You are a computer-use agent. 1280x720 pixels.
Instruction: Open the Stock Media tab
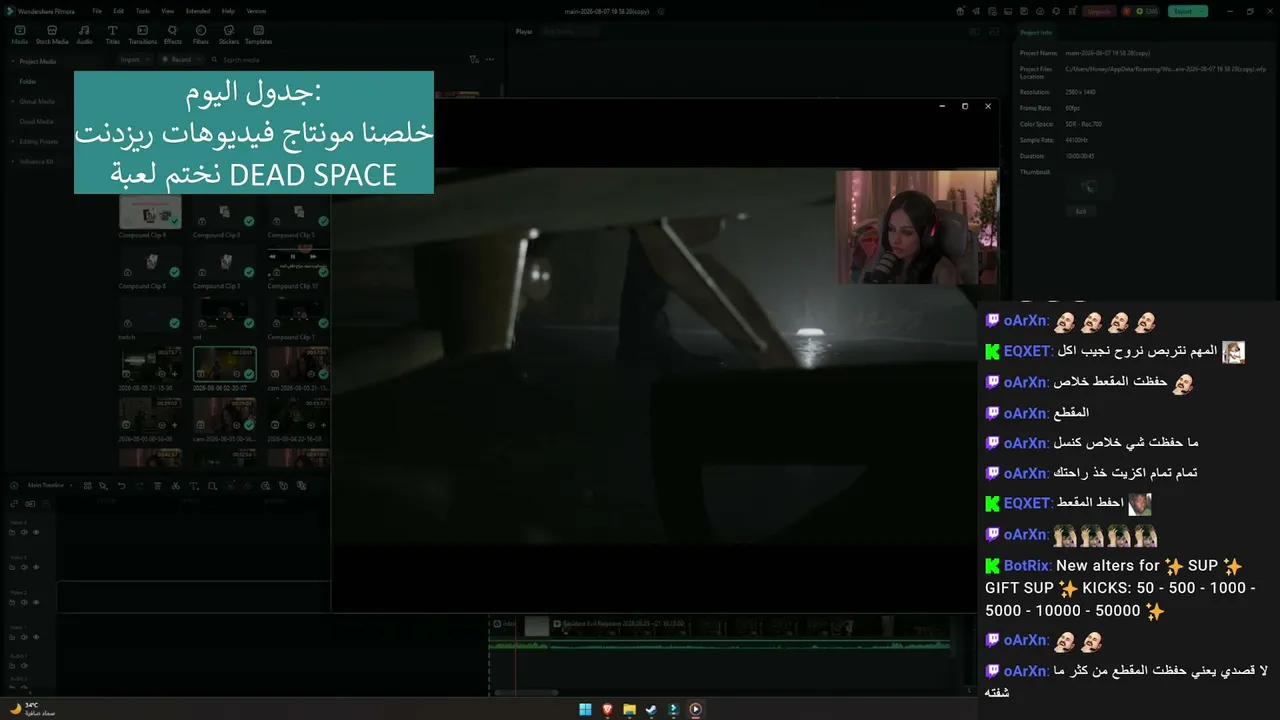coord(52,35)
